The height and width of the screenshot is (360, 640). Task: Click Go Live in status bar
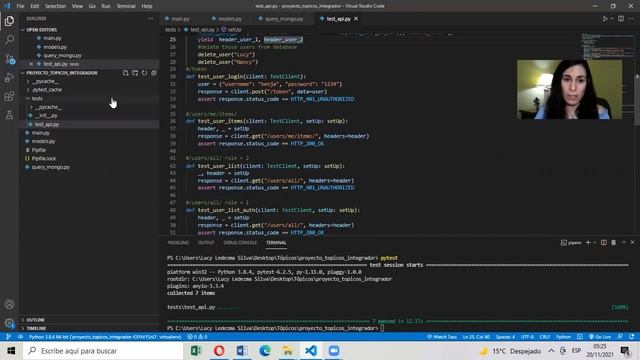[x=600, y=337]
